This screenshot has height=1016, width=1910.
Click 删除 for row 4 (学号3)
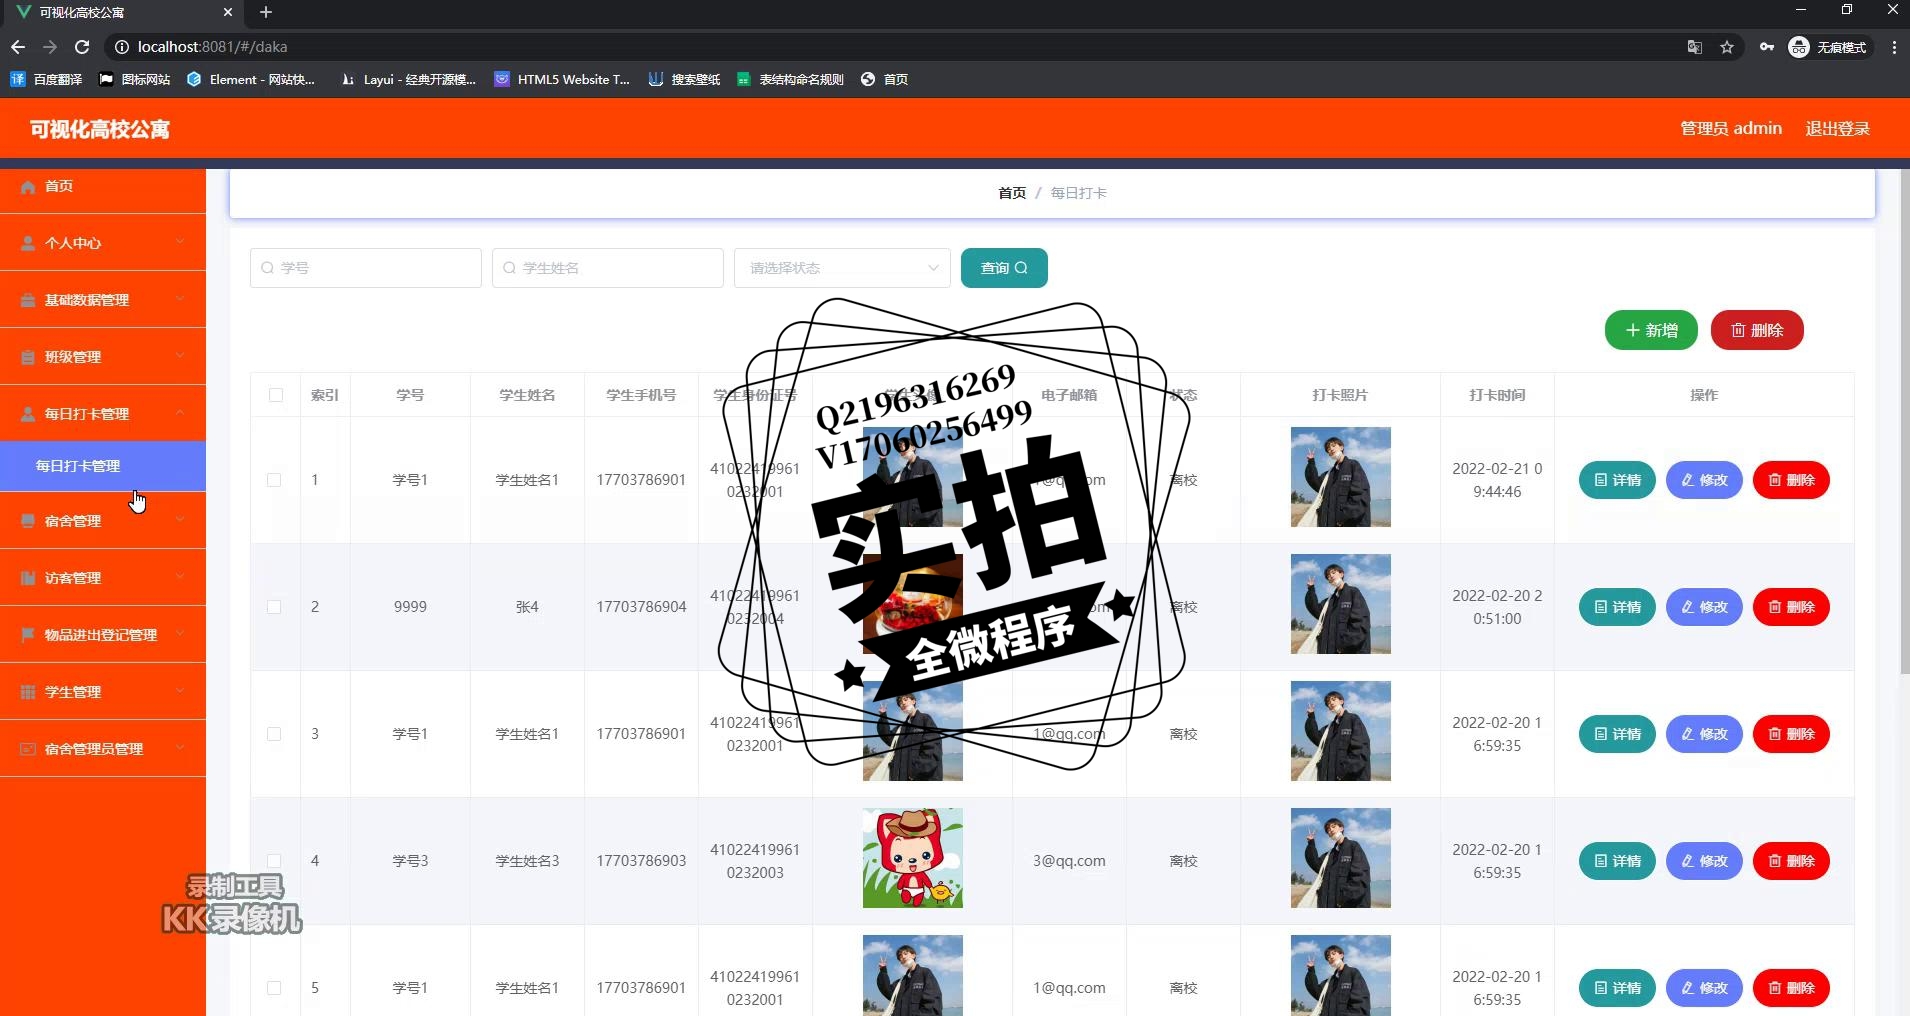pyautogui.click(x=1791, y=861)
